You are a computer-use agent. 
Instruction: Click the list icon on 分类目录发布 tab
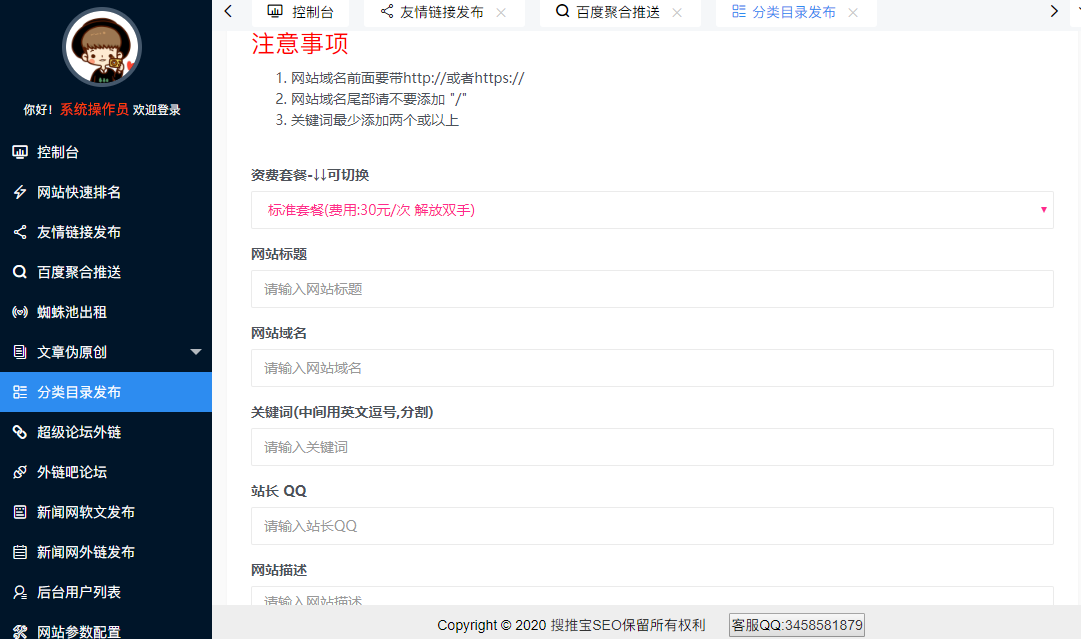click(738, 11)
